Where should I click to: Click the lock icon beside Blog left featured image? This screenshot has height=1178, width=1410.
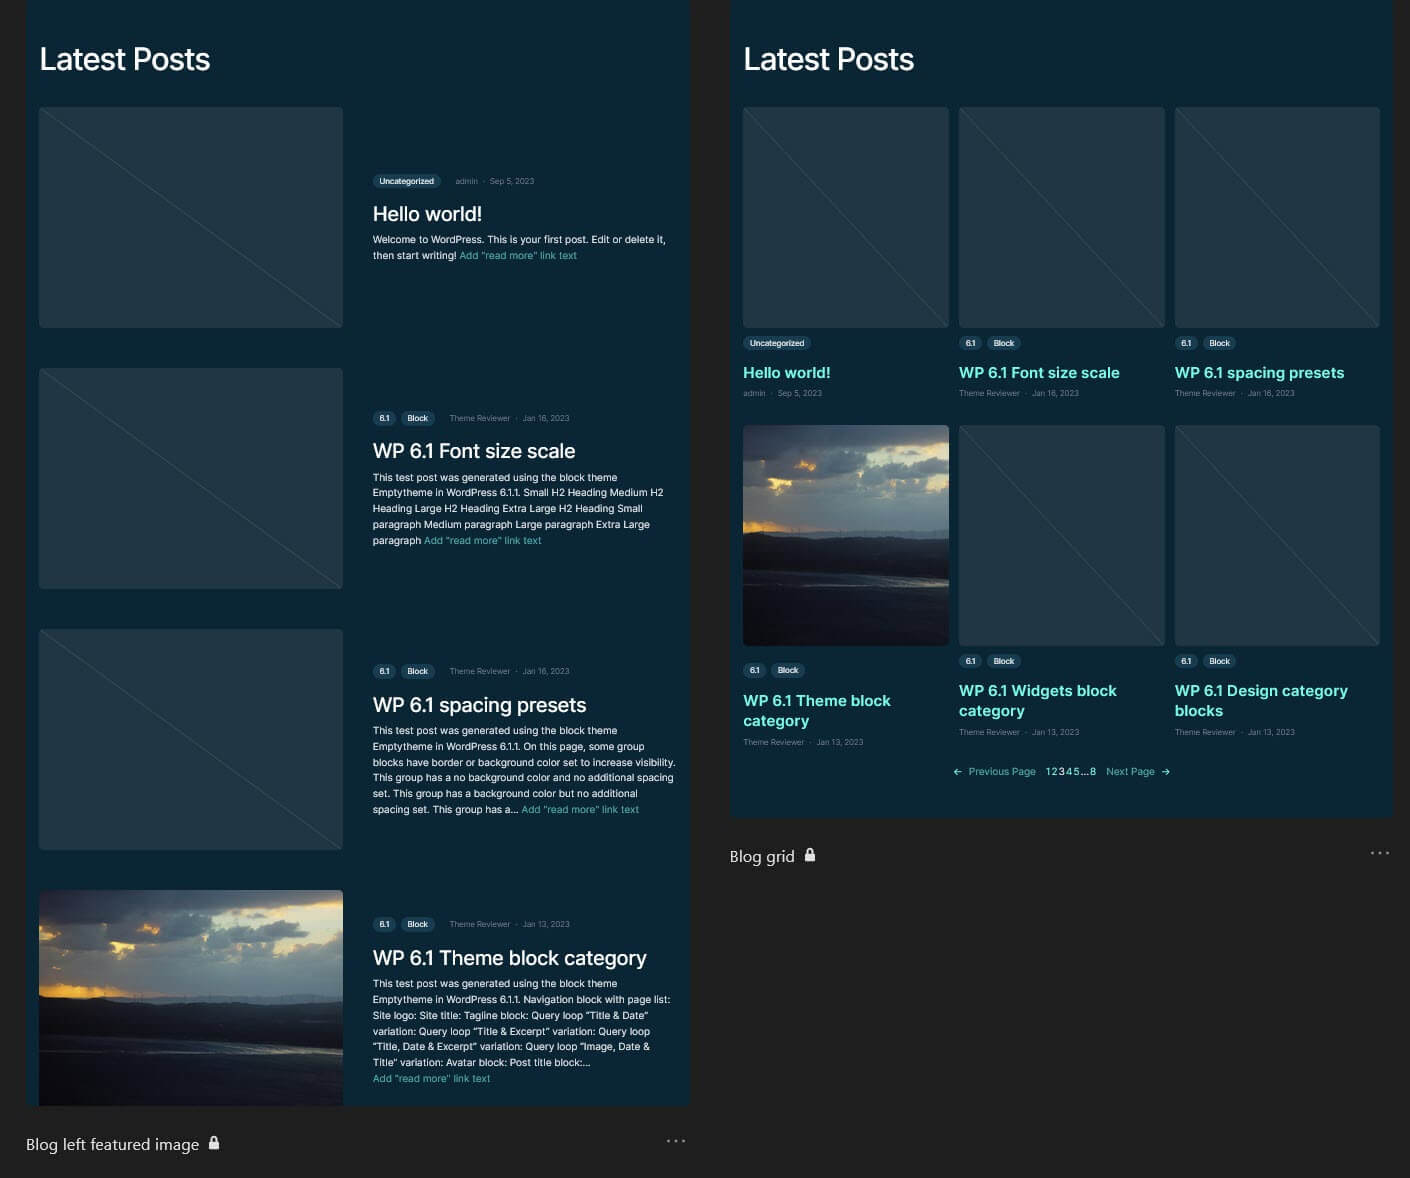[214, 1143]
